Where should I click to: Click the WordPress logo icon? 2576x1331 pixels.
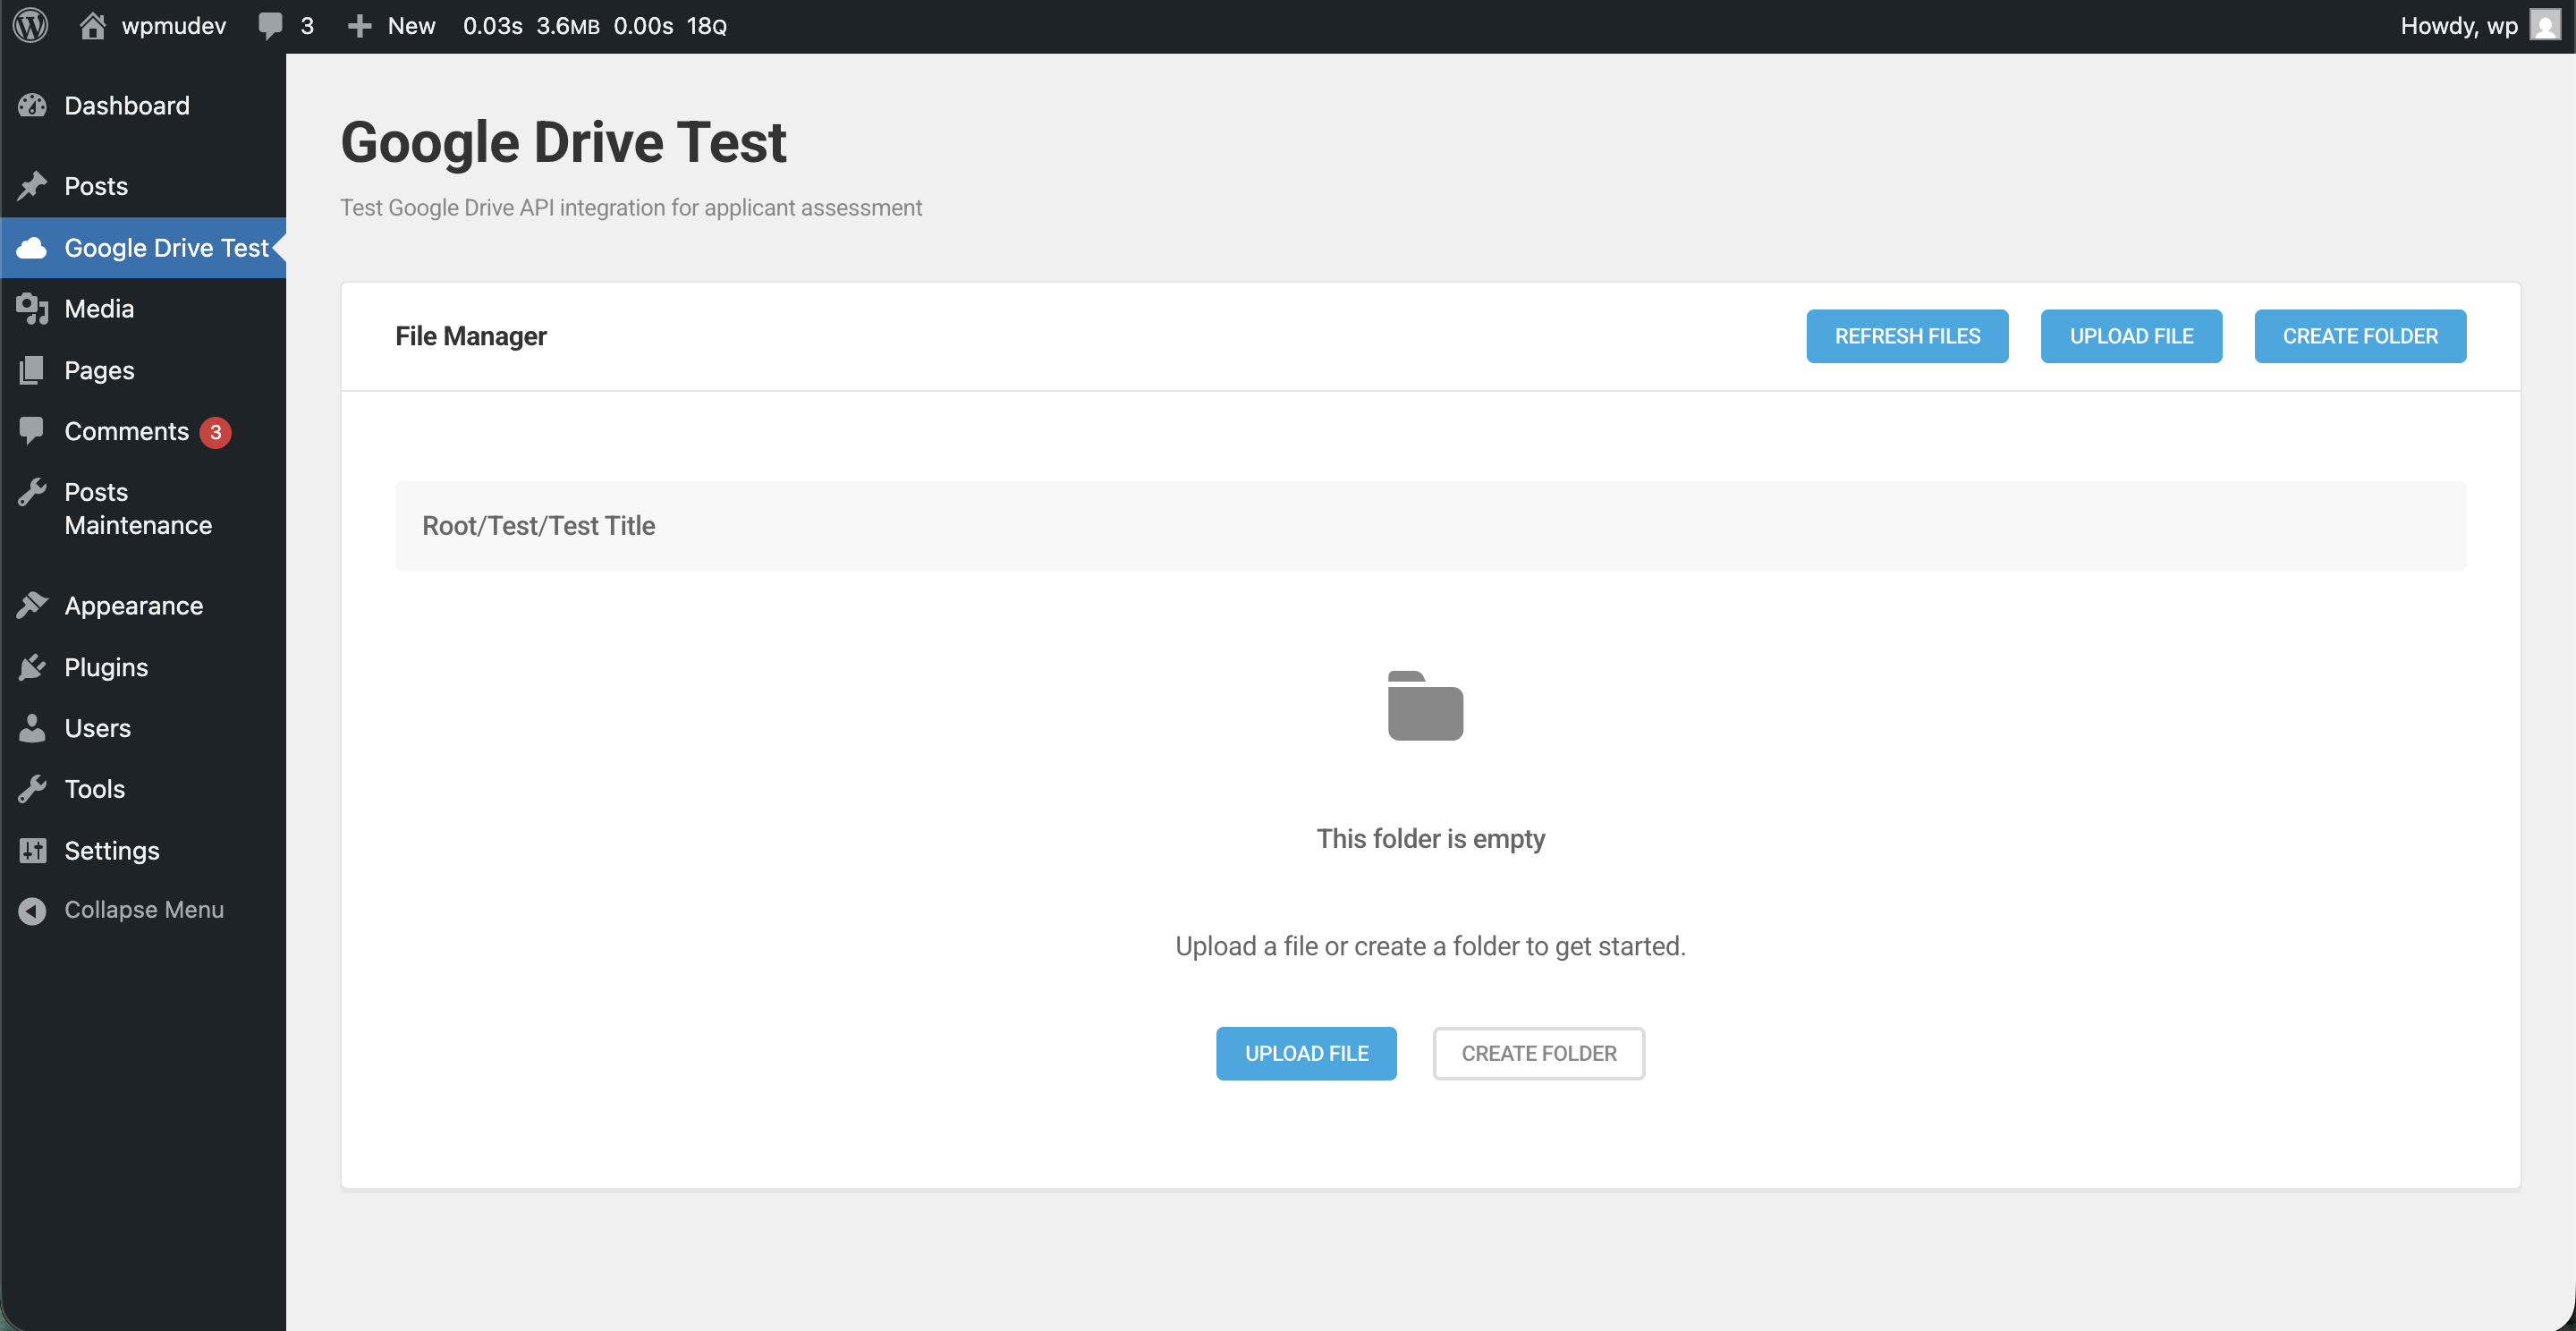[31, 25]
